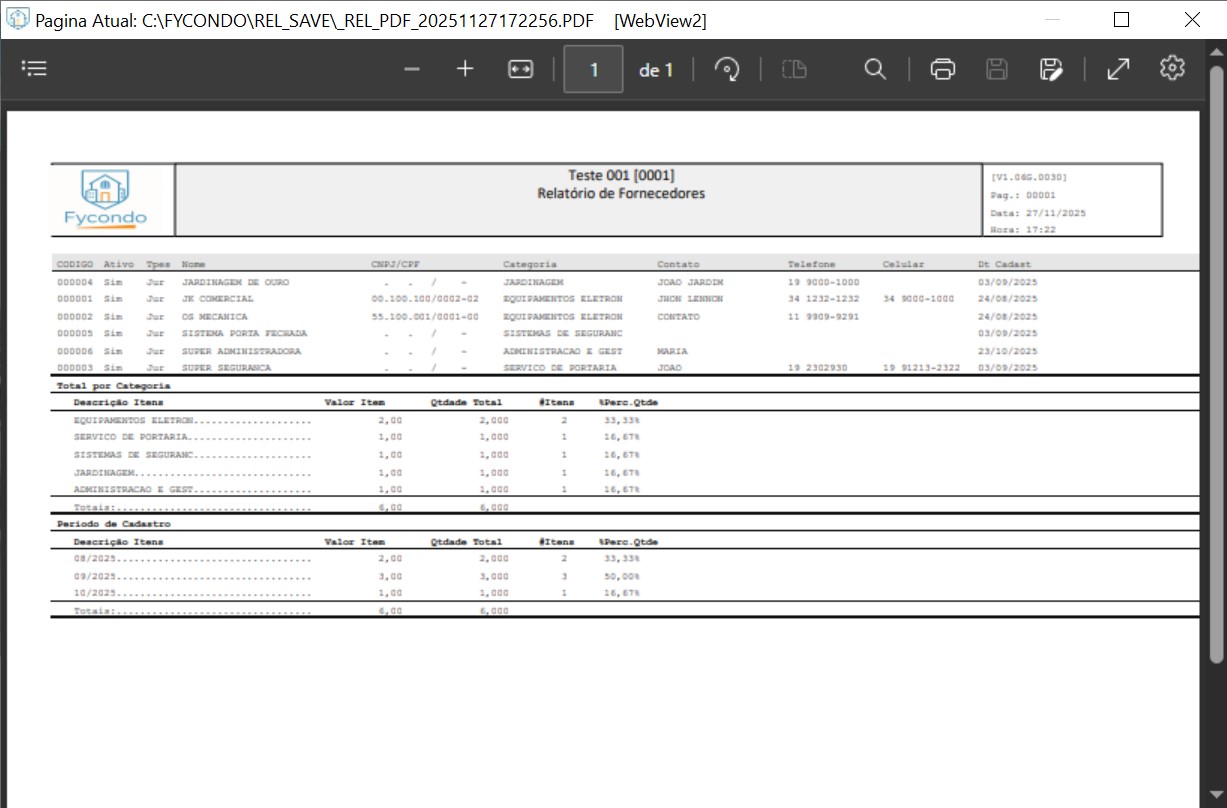Click the Relatório de Fornecedores title

coord(620,194)
